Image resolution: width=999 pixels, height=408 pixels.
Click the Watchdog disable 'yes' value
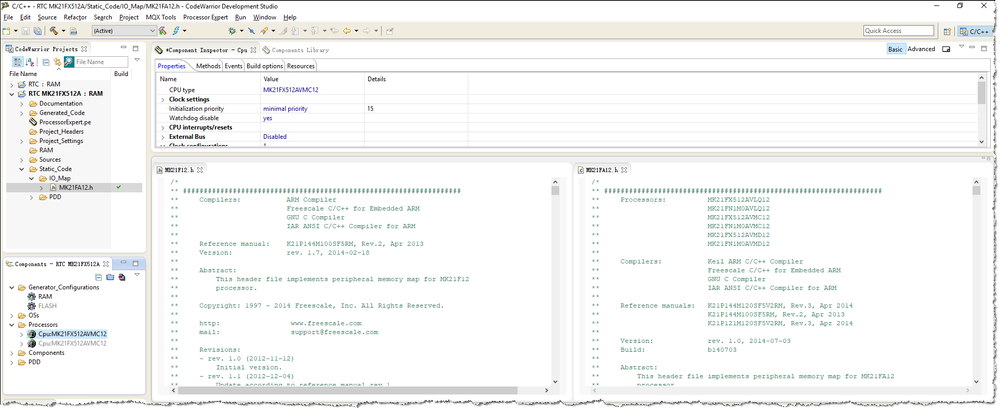coord(268,118)
